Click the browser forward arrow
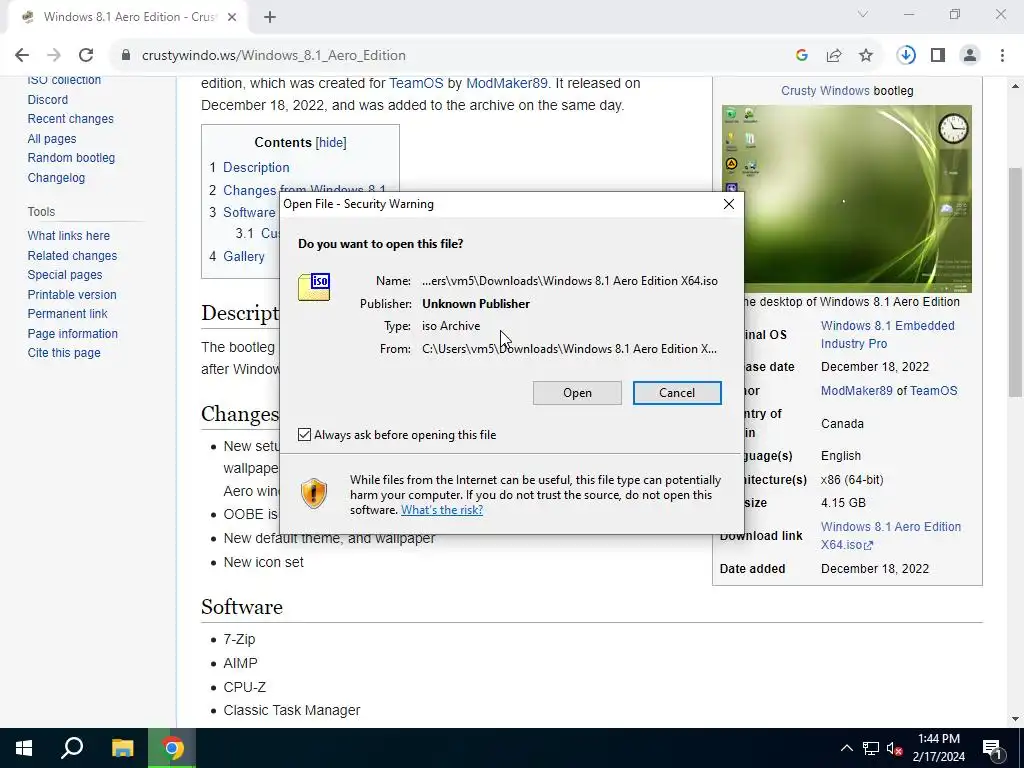 tap(54, 56)
